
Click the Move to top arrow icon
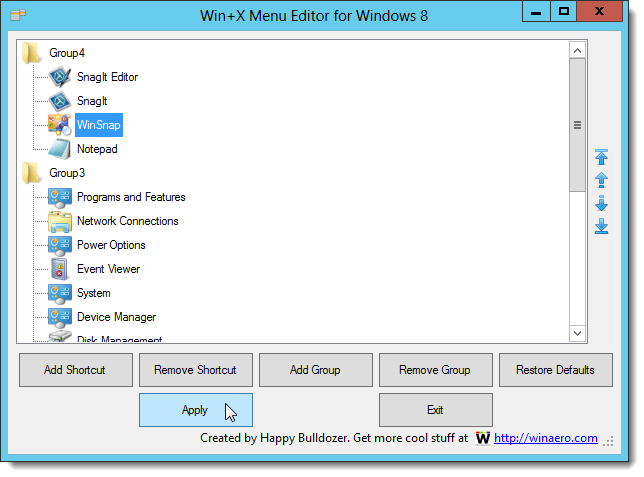click(x=601, y=157)
